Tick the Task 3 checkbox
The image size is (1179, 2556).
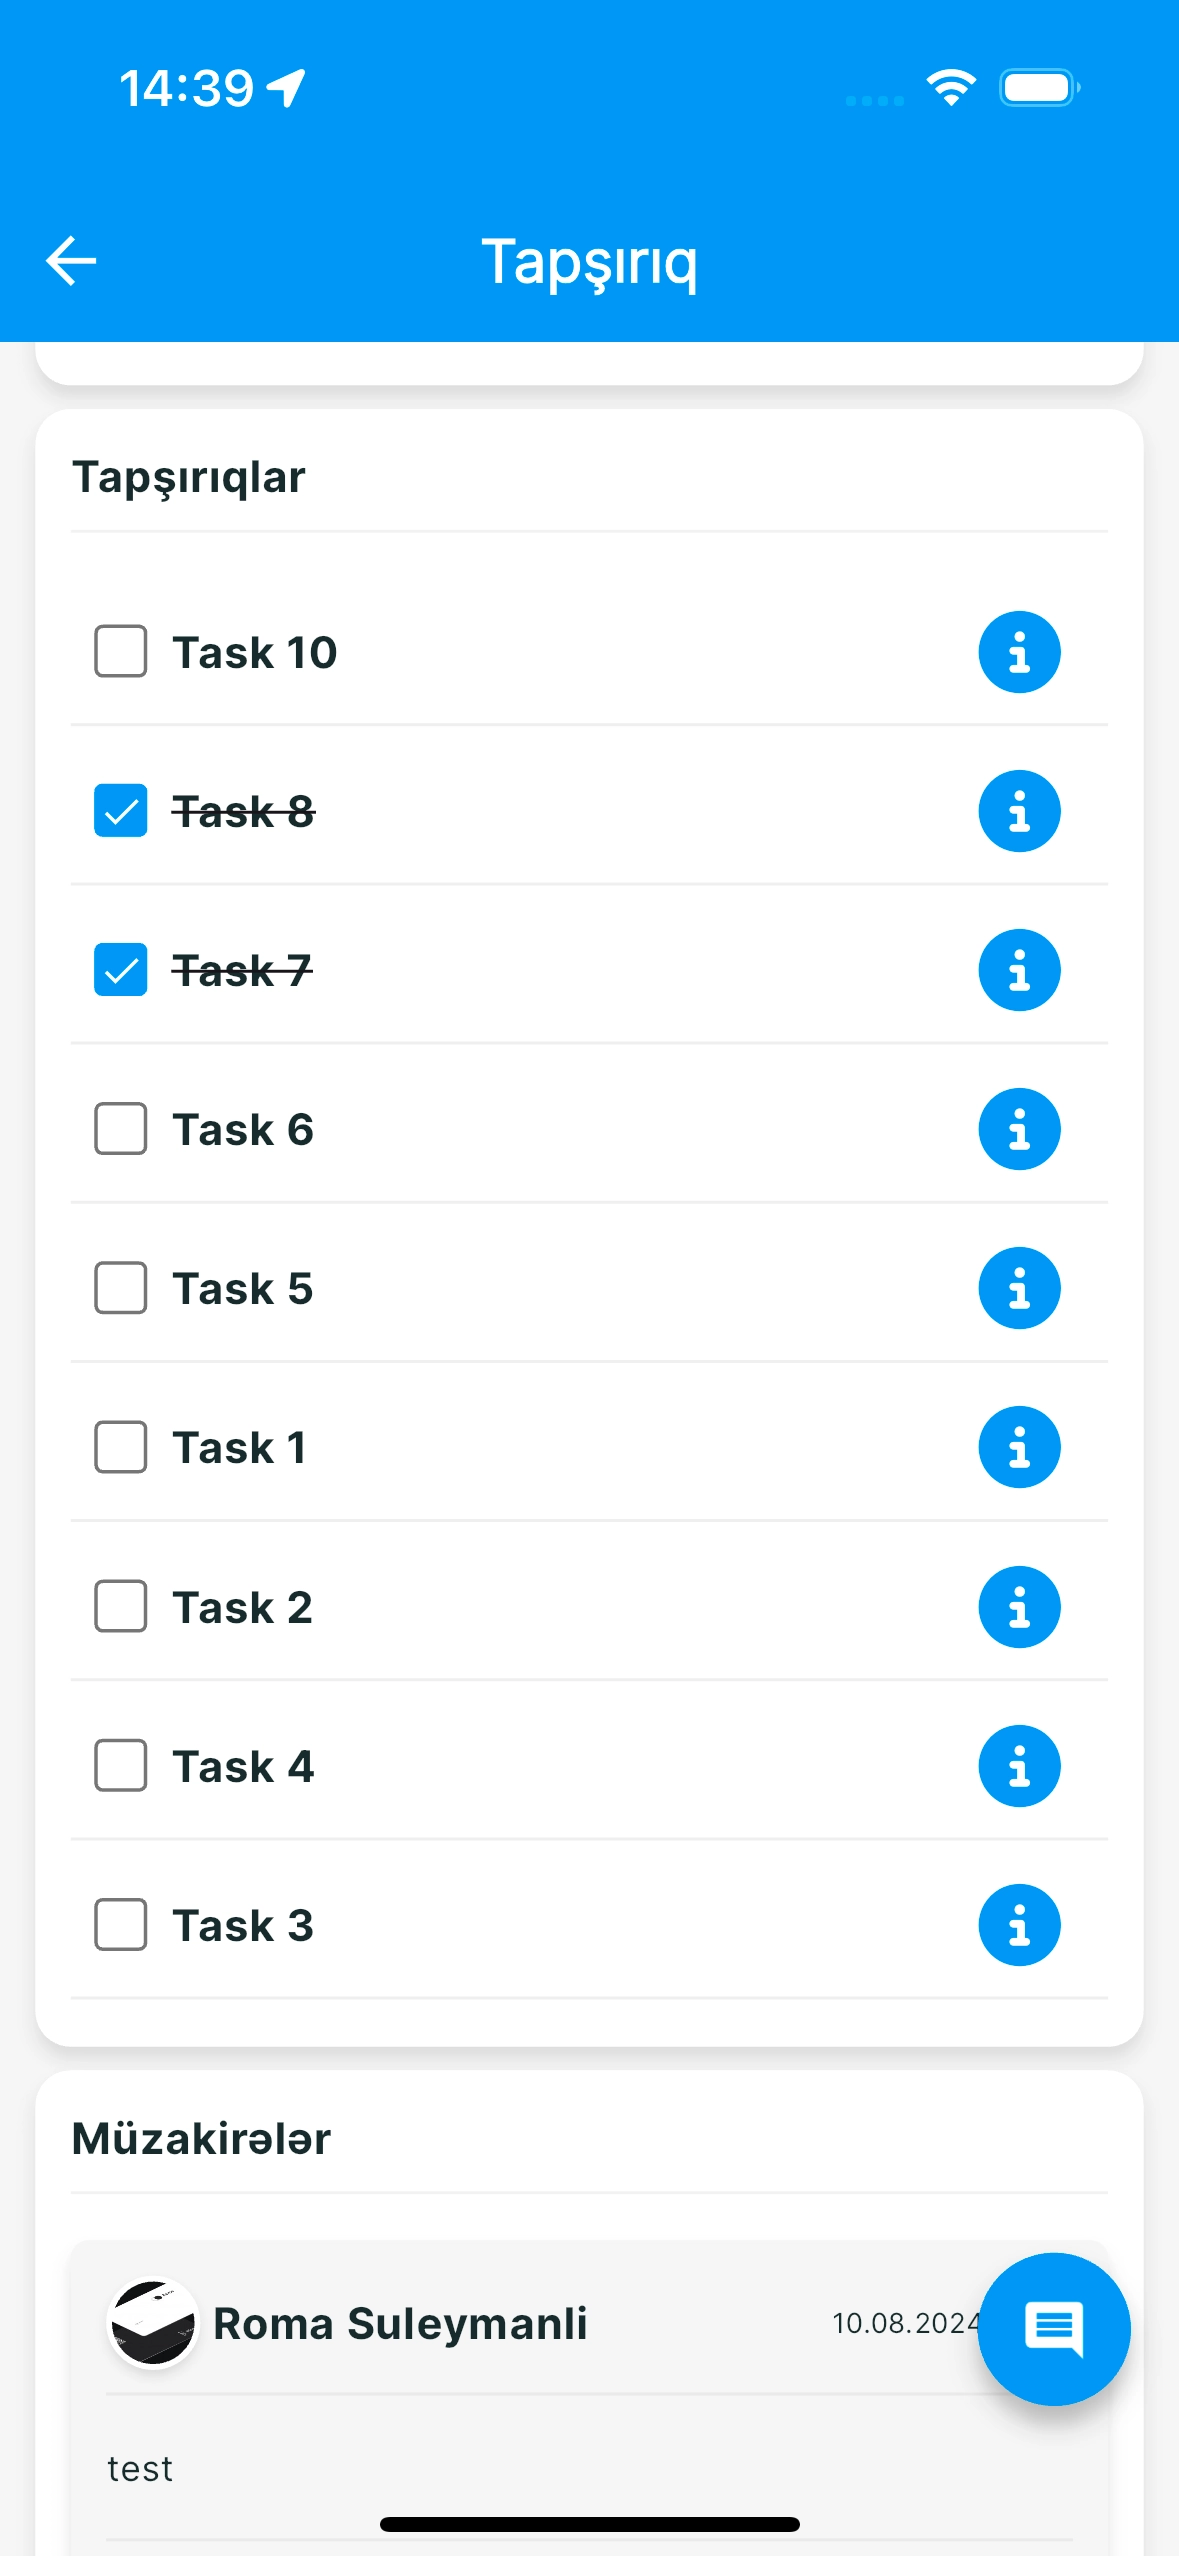click(x=121, y=1925)
